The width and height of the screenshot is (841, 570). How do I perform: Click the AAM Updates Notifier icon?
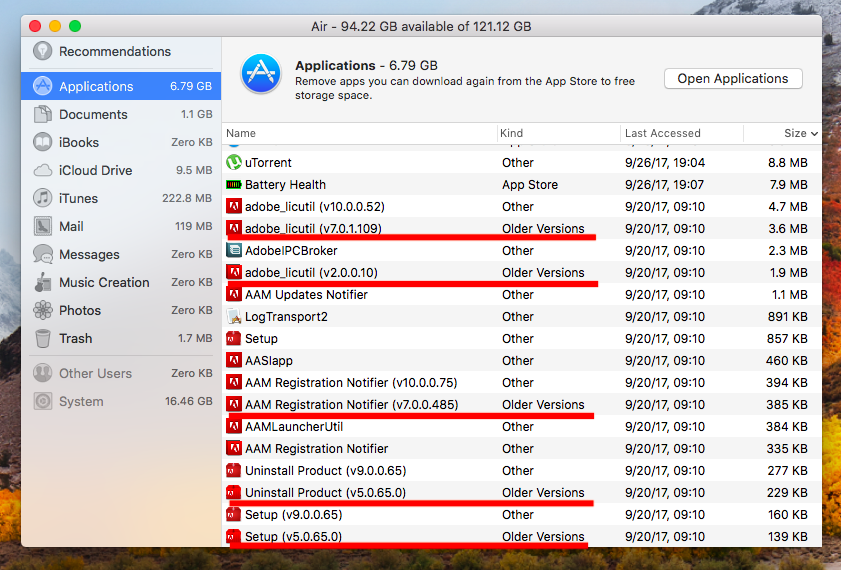pyautogui.click(x=233, y=294)
